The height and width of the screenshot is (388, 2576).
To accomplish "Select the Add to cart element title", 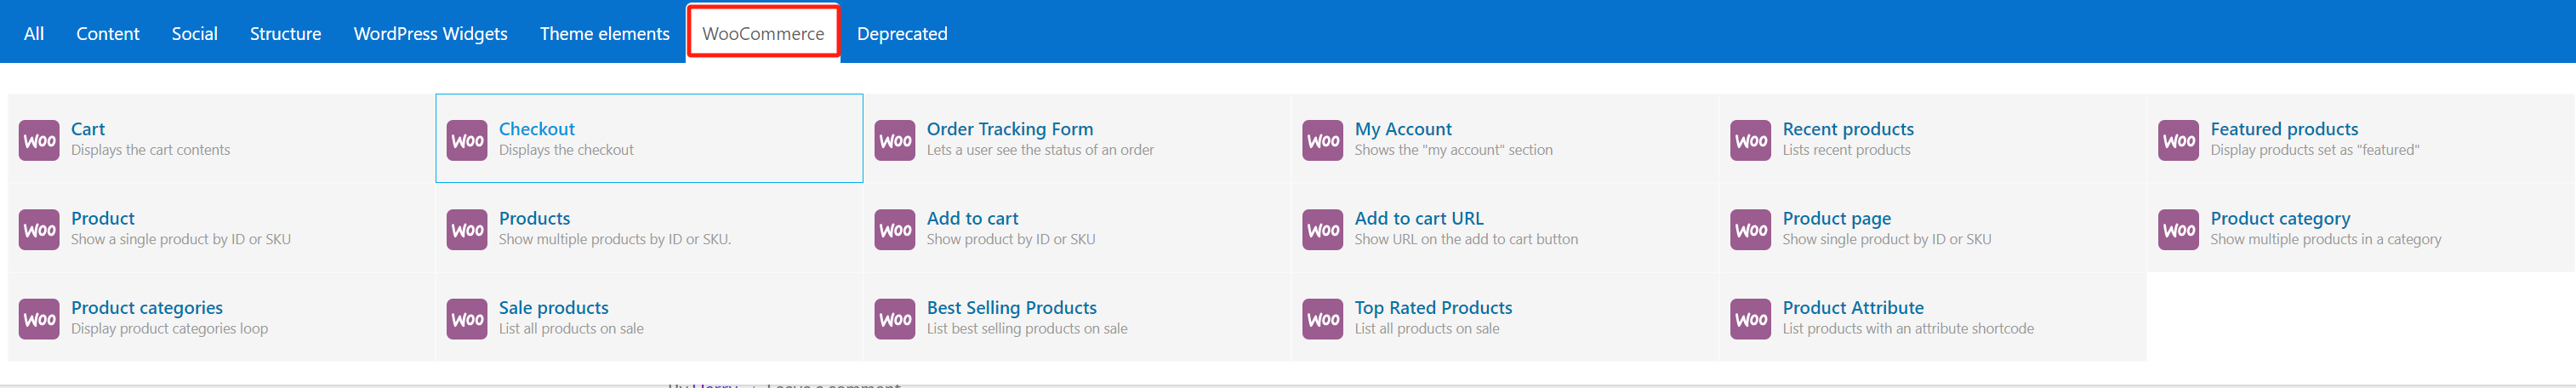I will point(972,218).
